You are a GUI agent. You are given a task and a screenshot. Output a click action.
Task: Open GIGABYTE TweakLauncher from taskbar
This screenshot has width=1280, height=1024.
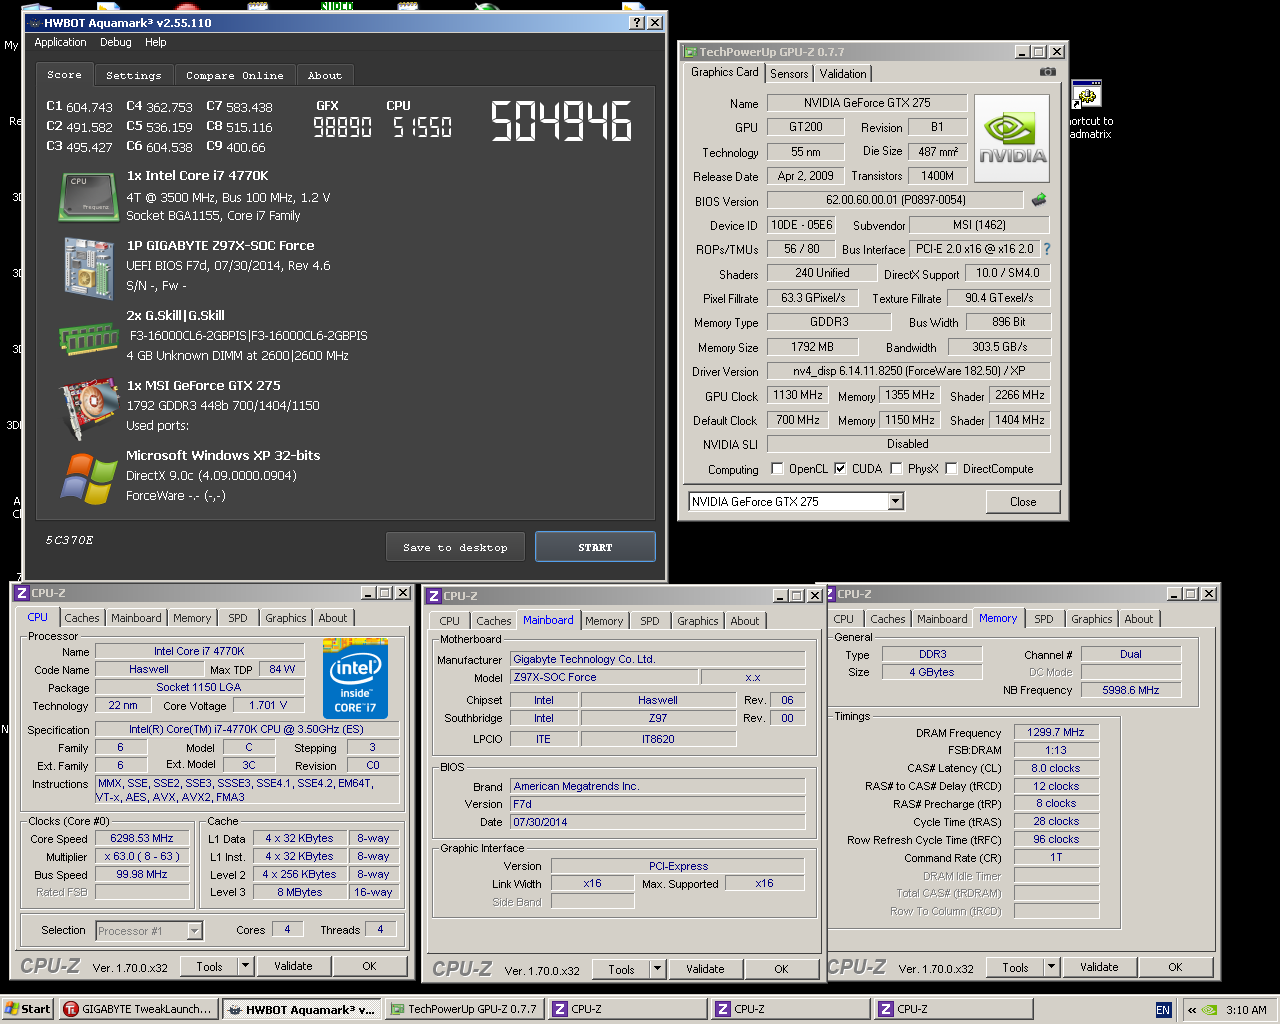(x=138, y=1009)
